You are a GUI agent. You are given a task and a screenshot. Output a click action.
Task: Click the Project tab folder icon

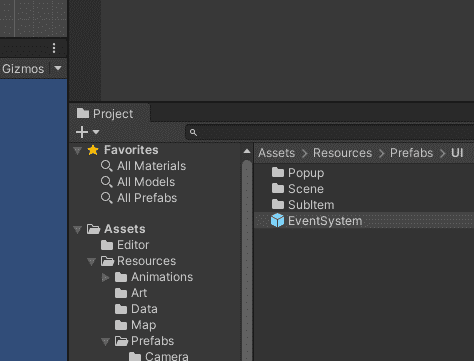pos(83,113)
